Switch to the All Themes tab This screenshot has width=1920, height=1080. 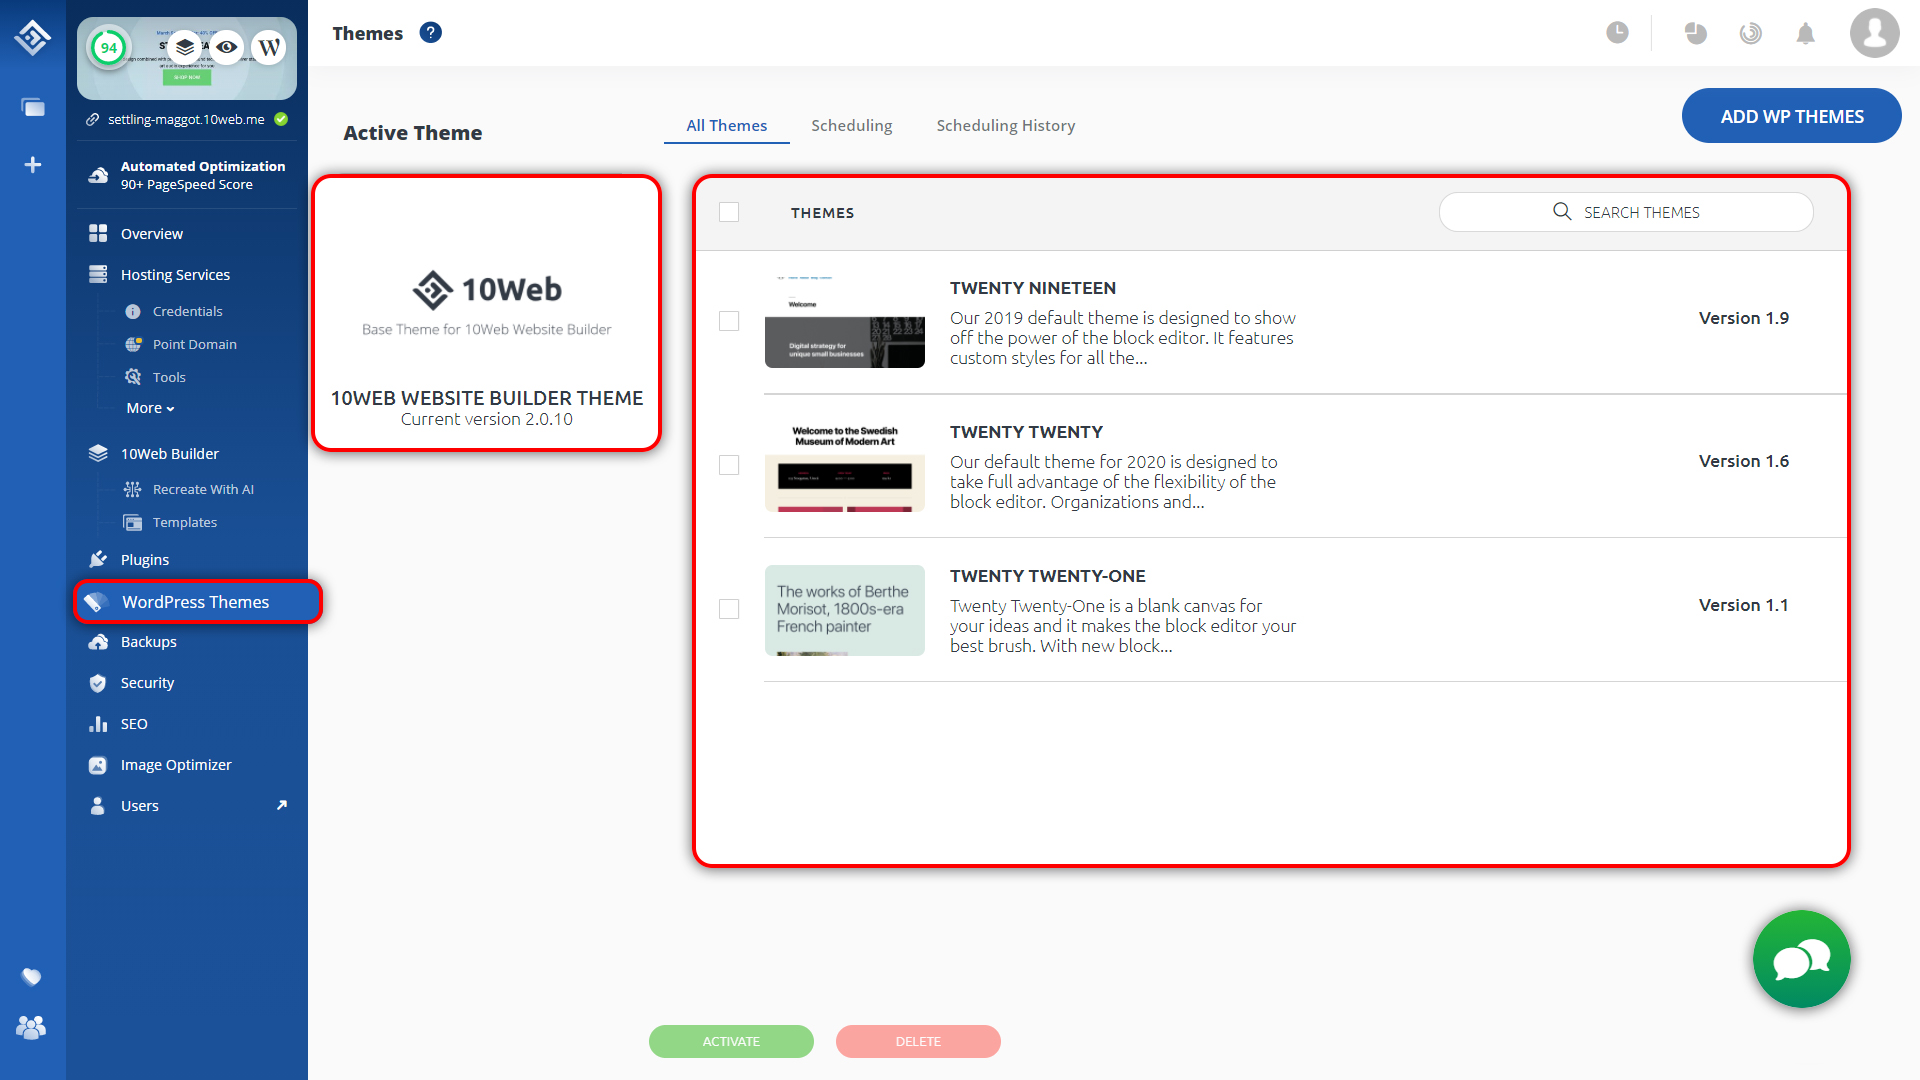tap(727, 125)
